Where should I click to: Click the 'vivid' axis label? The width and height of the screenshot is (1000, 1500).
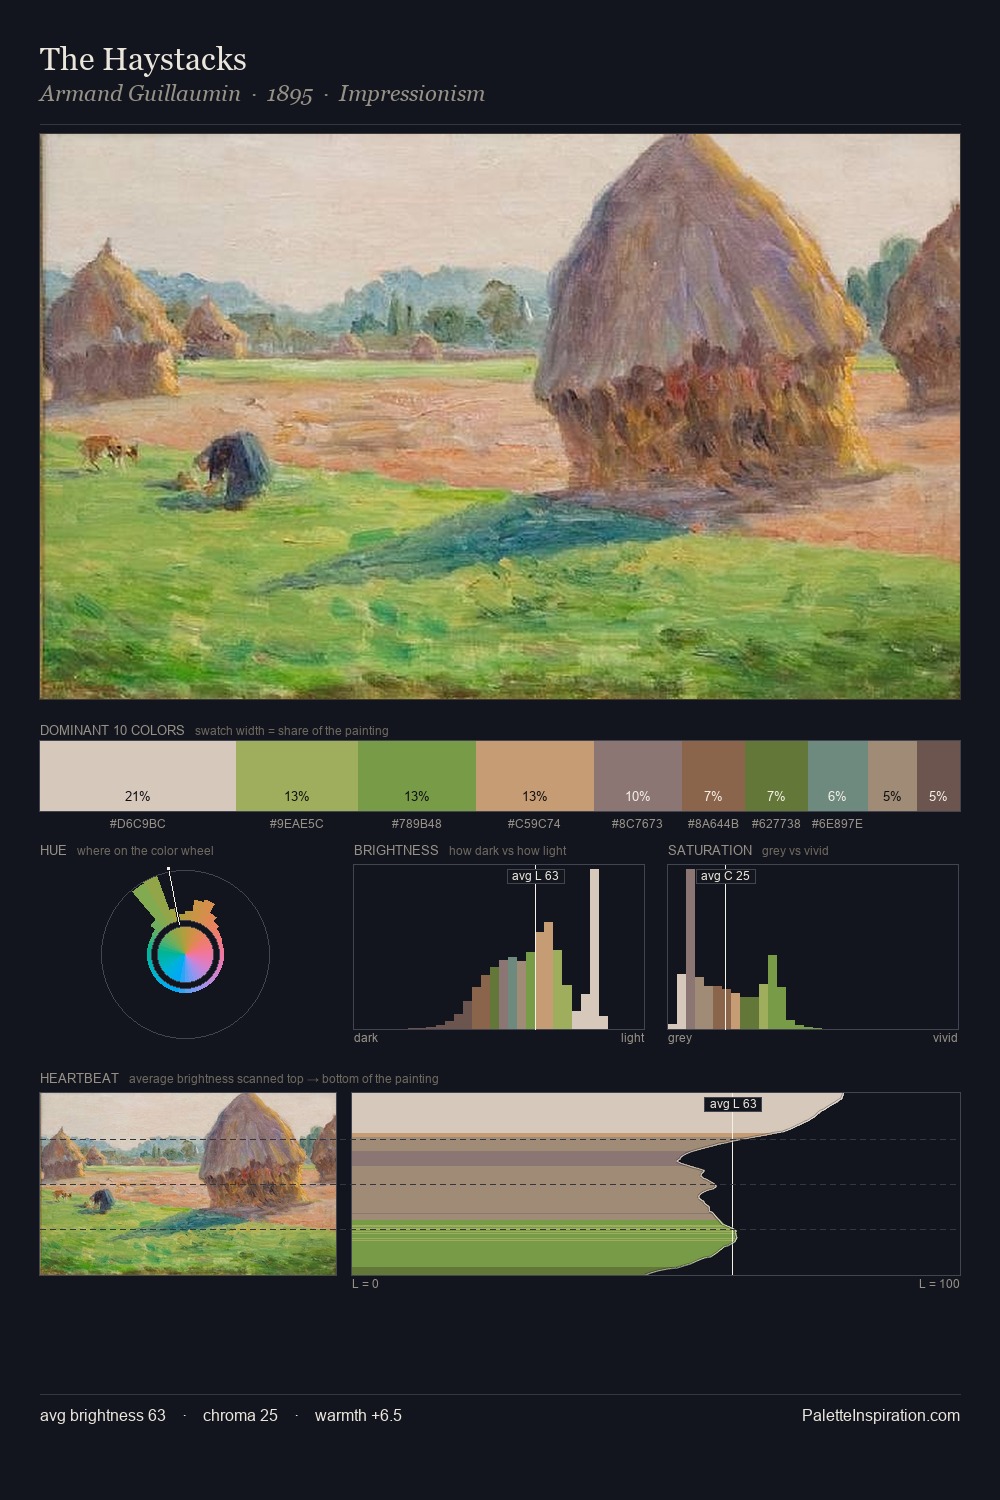[x=945, y=1038]
